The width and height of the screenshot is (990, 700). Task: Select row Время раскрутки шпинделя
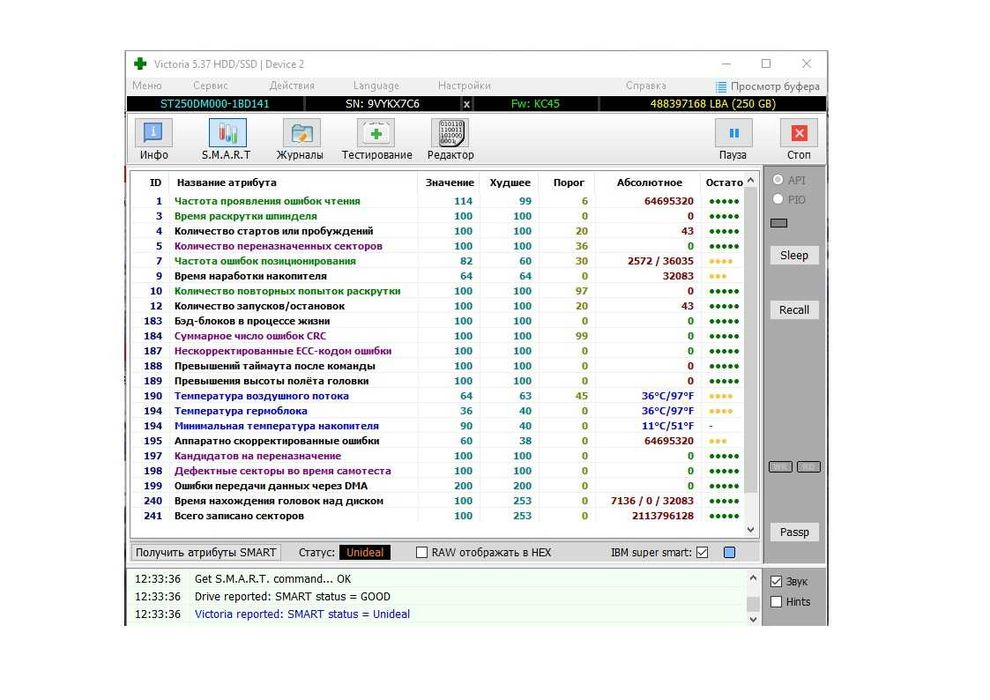437,217
